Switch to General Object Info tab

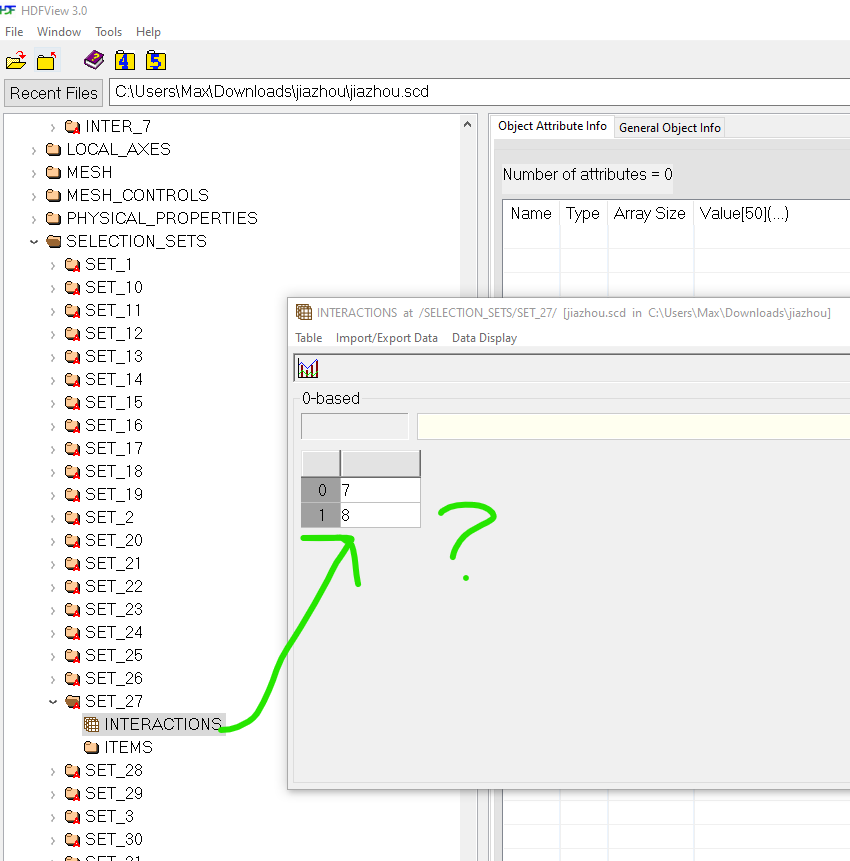point(669,127)
